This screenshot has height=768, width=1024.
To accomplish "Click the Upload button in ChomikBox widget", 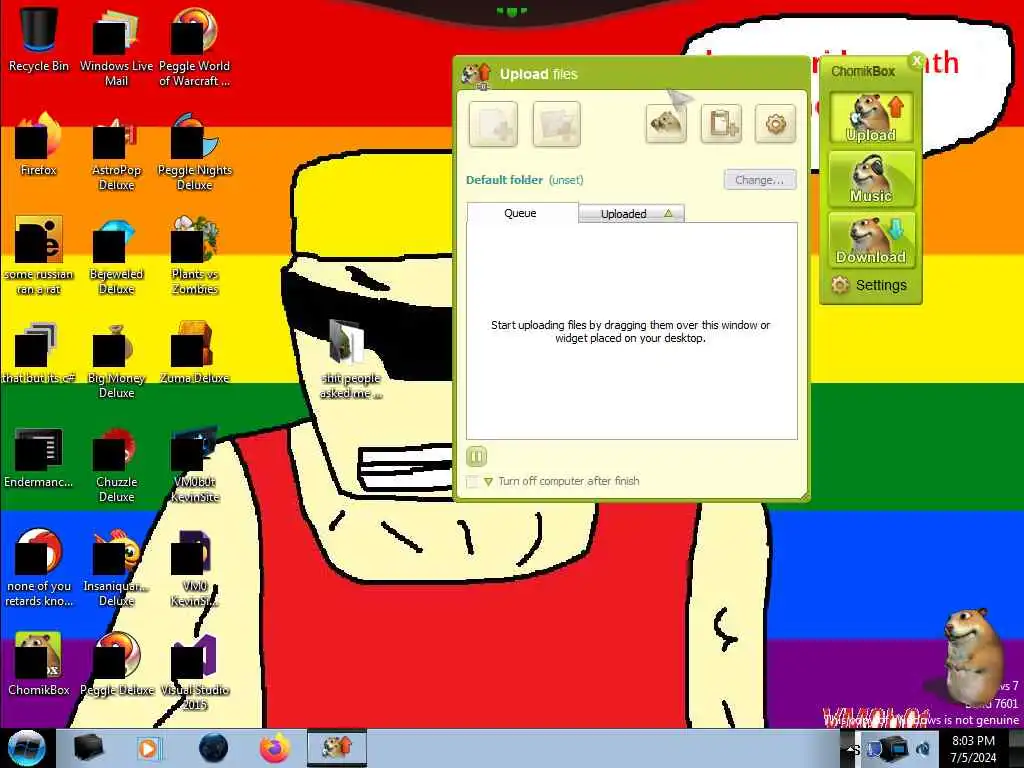I will 871,118.
